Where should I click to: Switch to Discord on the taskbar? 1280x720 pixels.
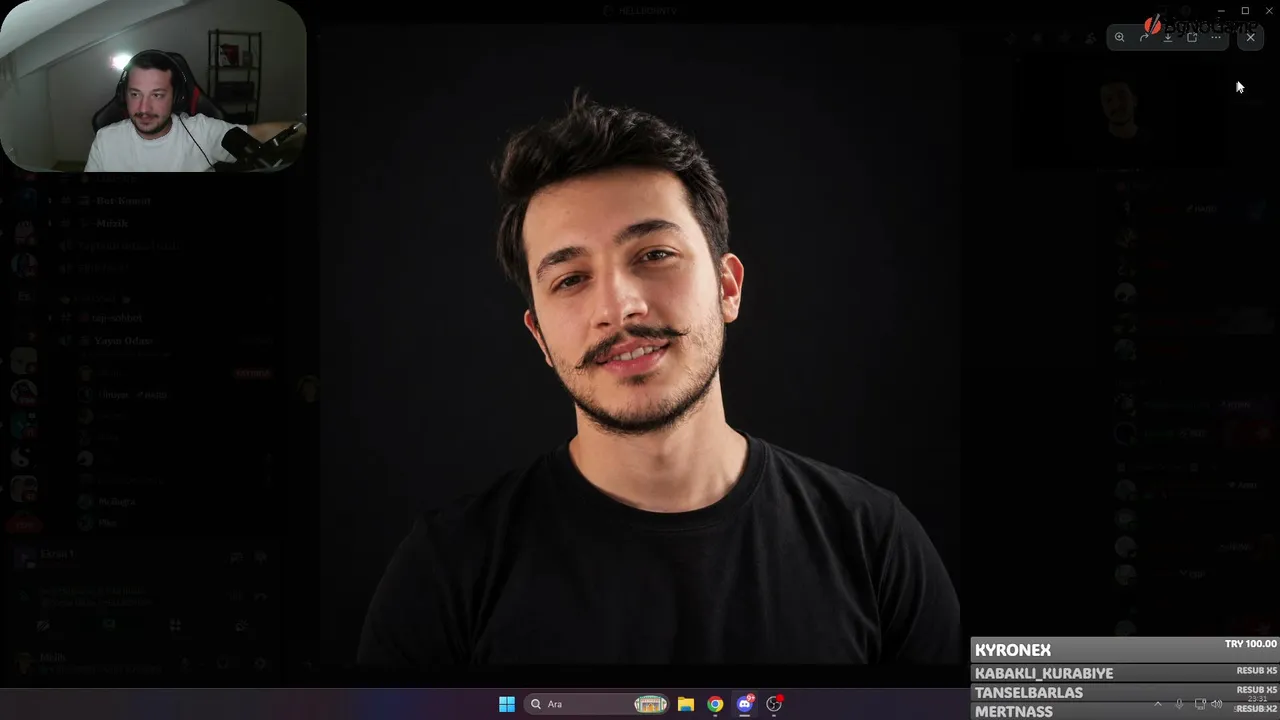[744, 704]
